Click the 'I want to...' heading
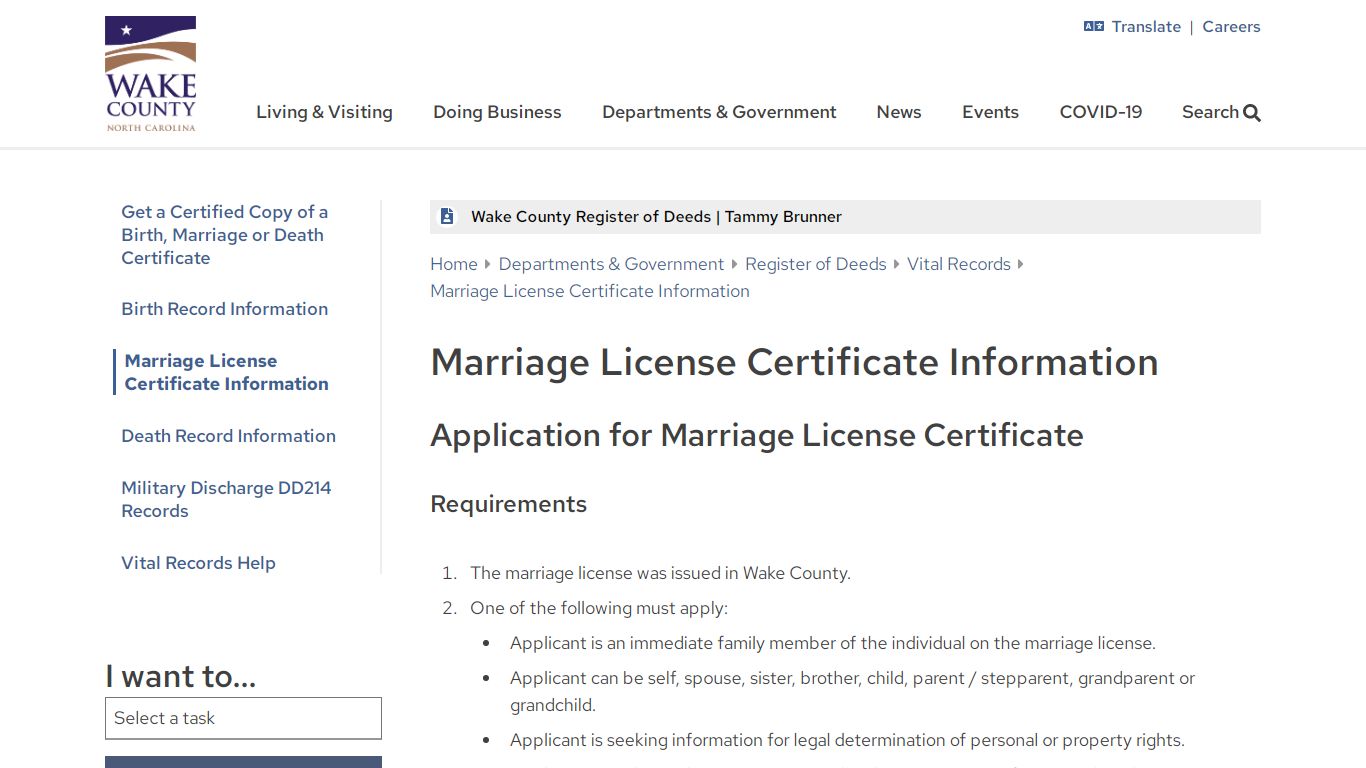Viewport: 1366px width, 768px height. coord(181,676)
